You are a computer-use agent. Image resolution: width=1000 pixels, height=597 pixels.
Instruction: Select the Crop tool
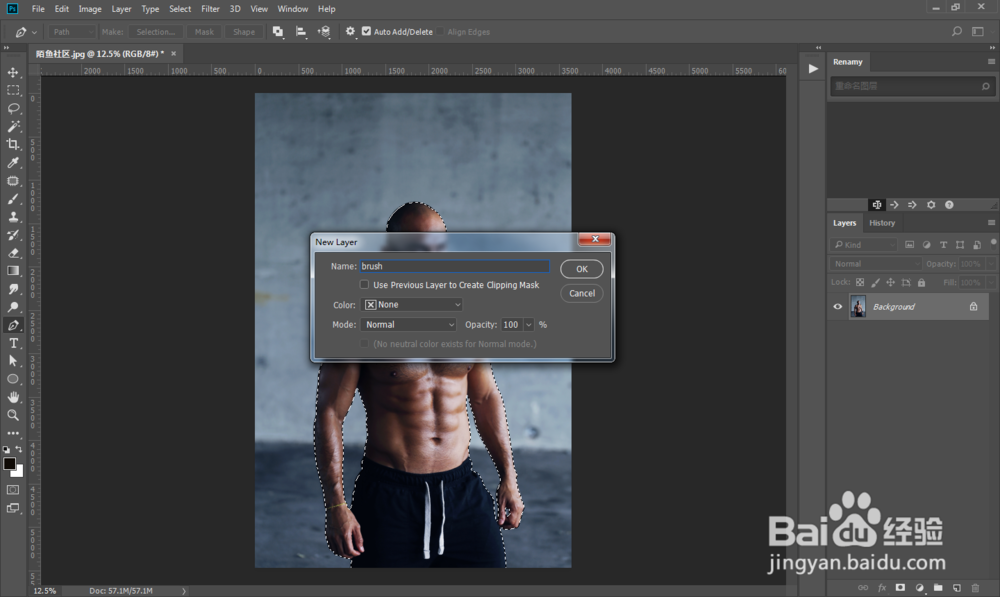[13, 144]
